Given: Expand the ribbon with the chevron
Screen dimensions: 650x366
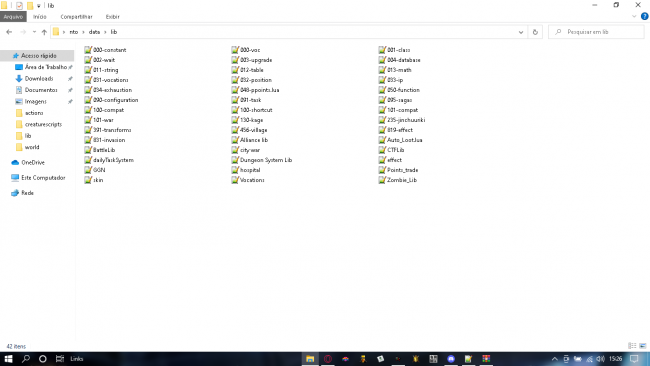Looking at the screenshot, I should click(634, 17).
